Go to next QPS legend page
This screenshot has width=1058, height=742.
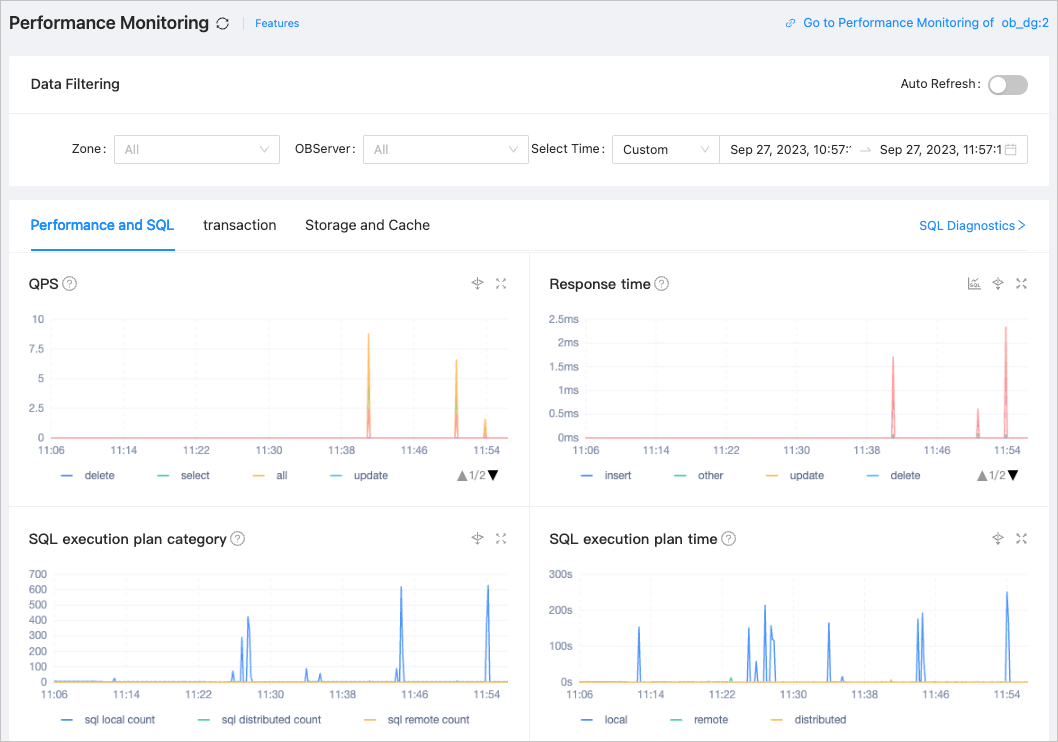493,476
